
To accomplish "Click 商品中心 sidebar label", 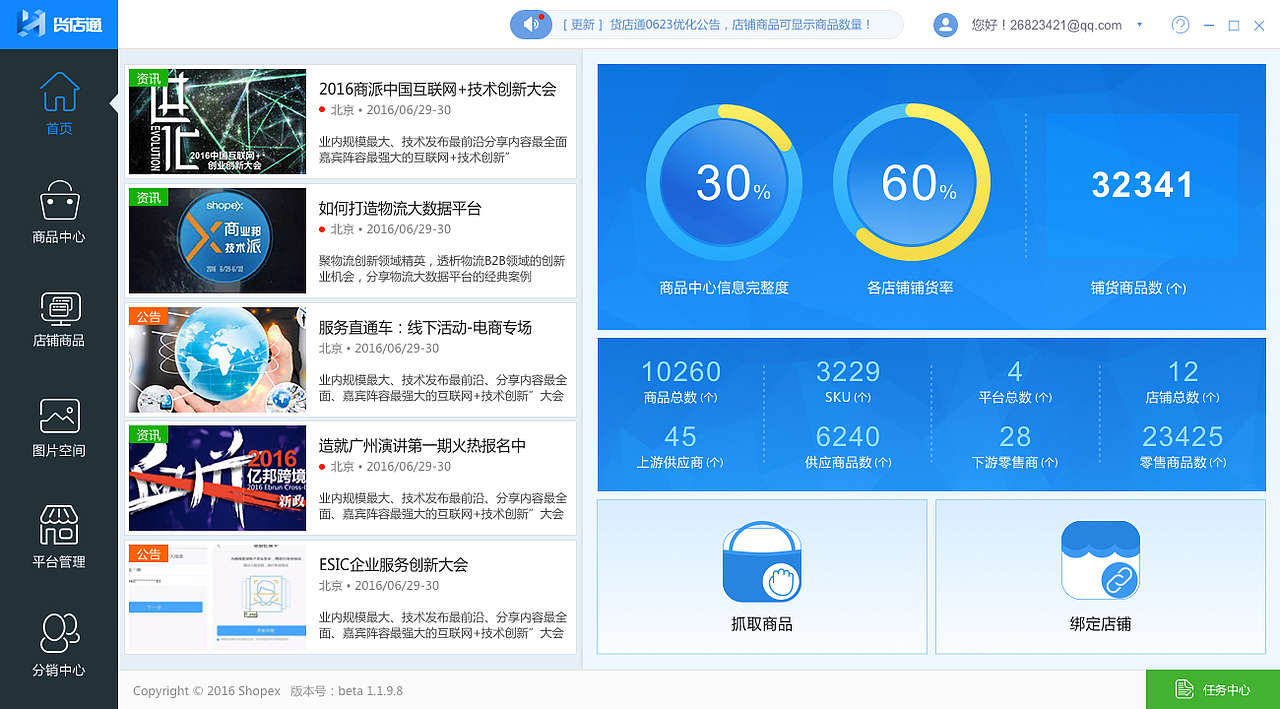I will pos(59,237).
